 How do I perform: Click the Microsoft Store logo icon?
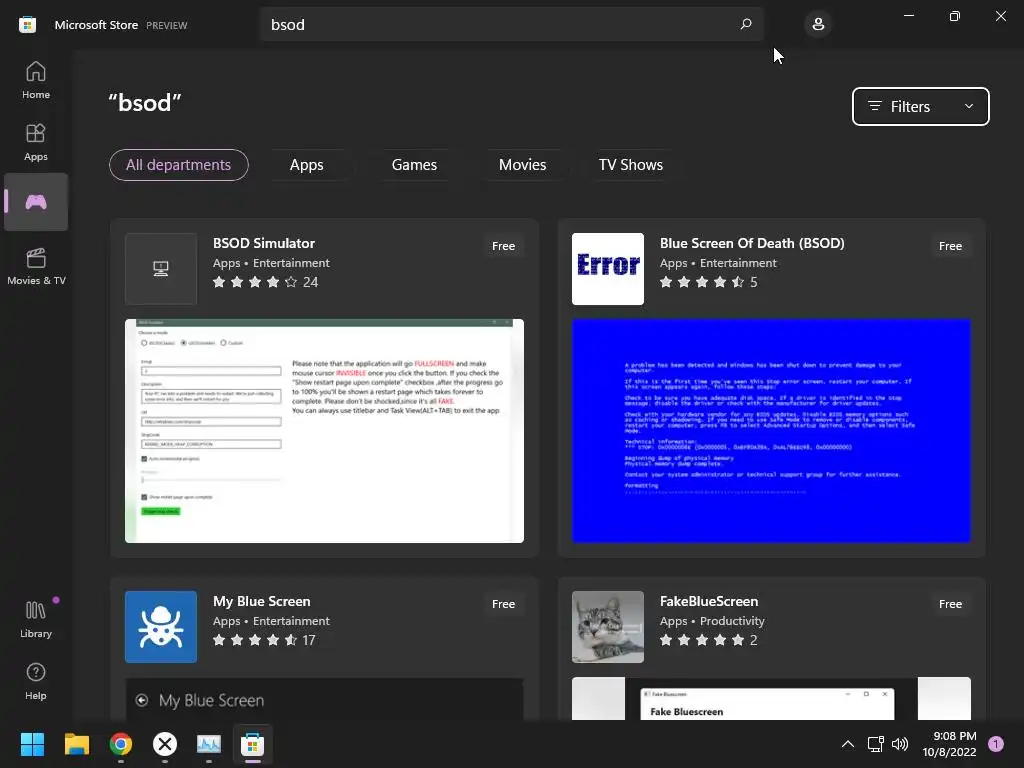pyautogui.click(x=27, y=25)
